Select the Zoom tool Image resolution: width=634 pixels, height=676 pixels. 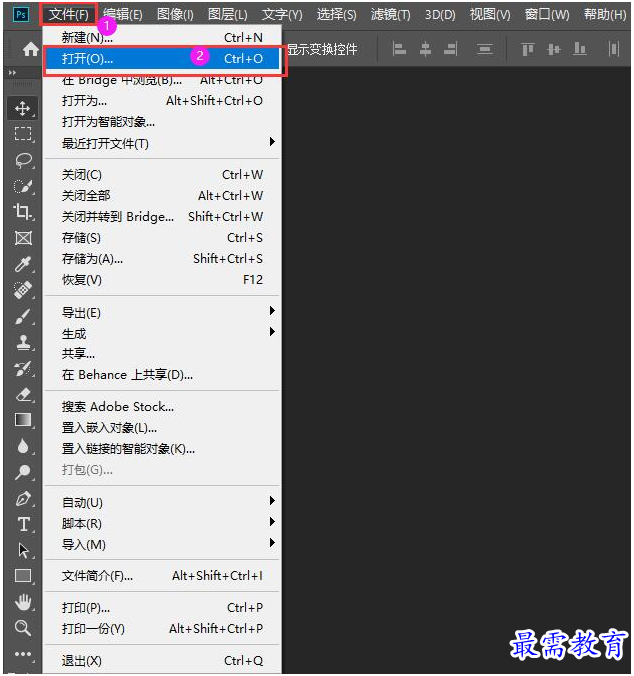(x=23, y=628)
